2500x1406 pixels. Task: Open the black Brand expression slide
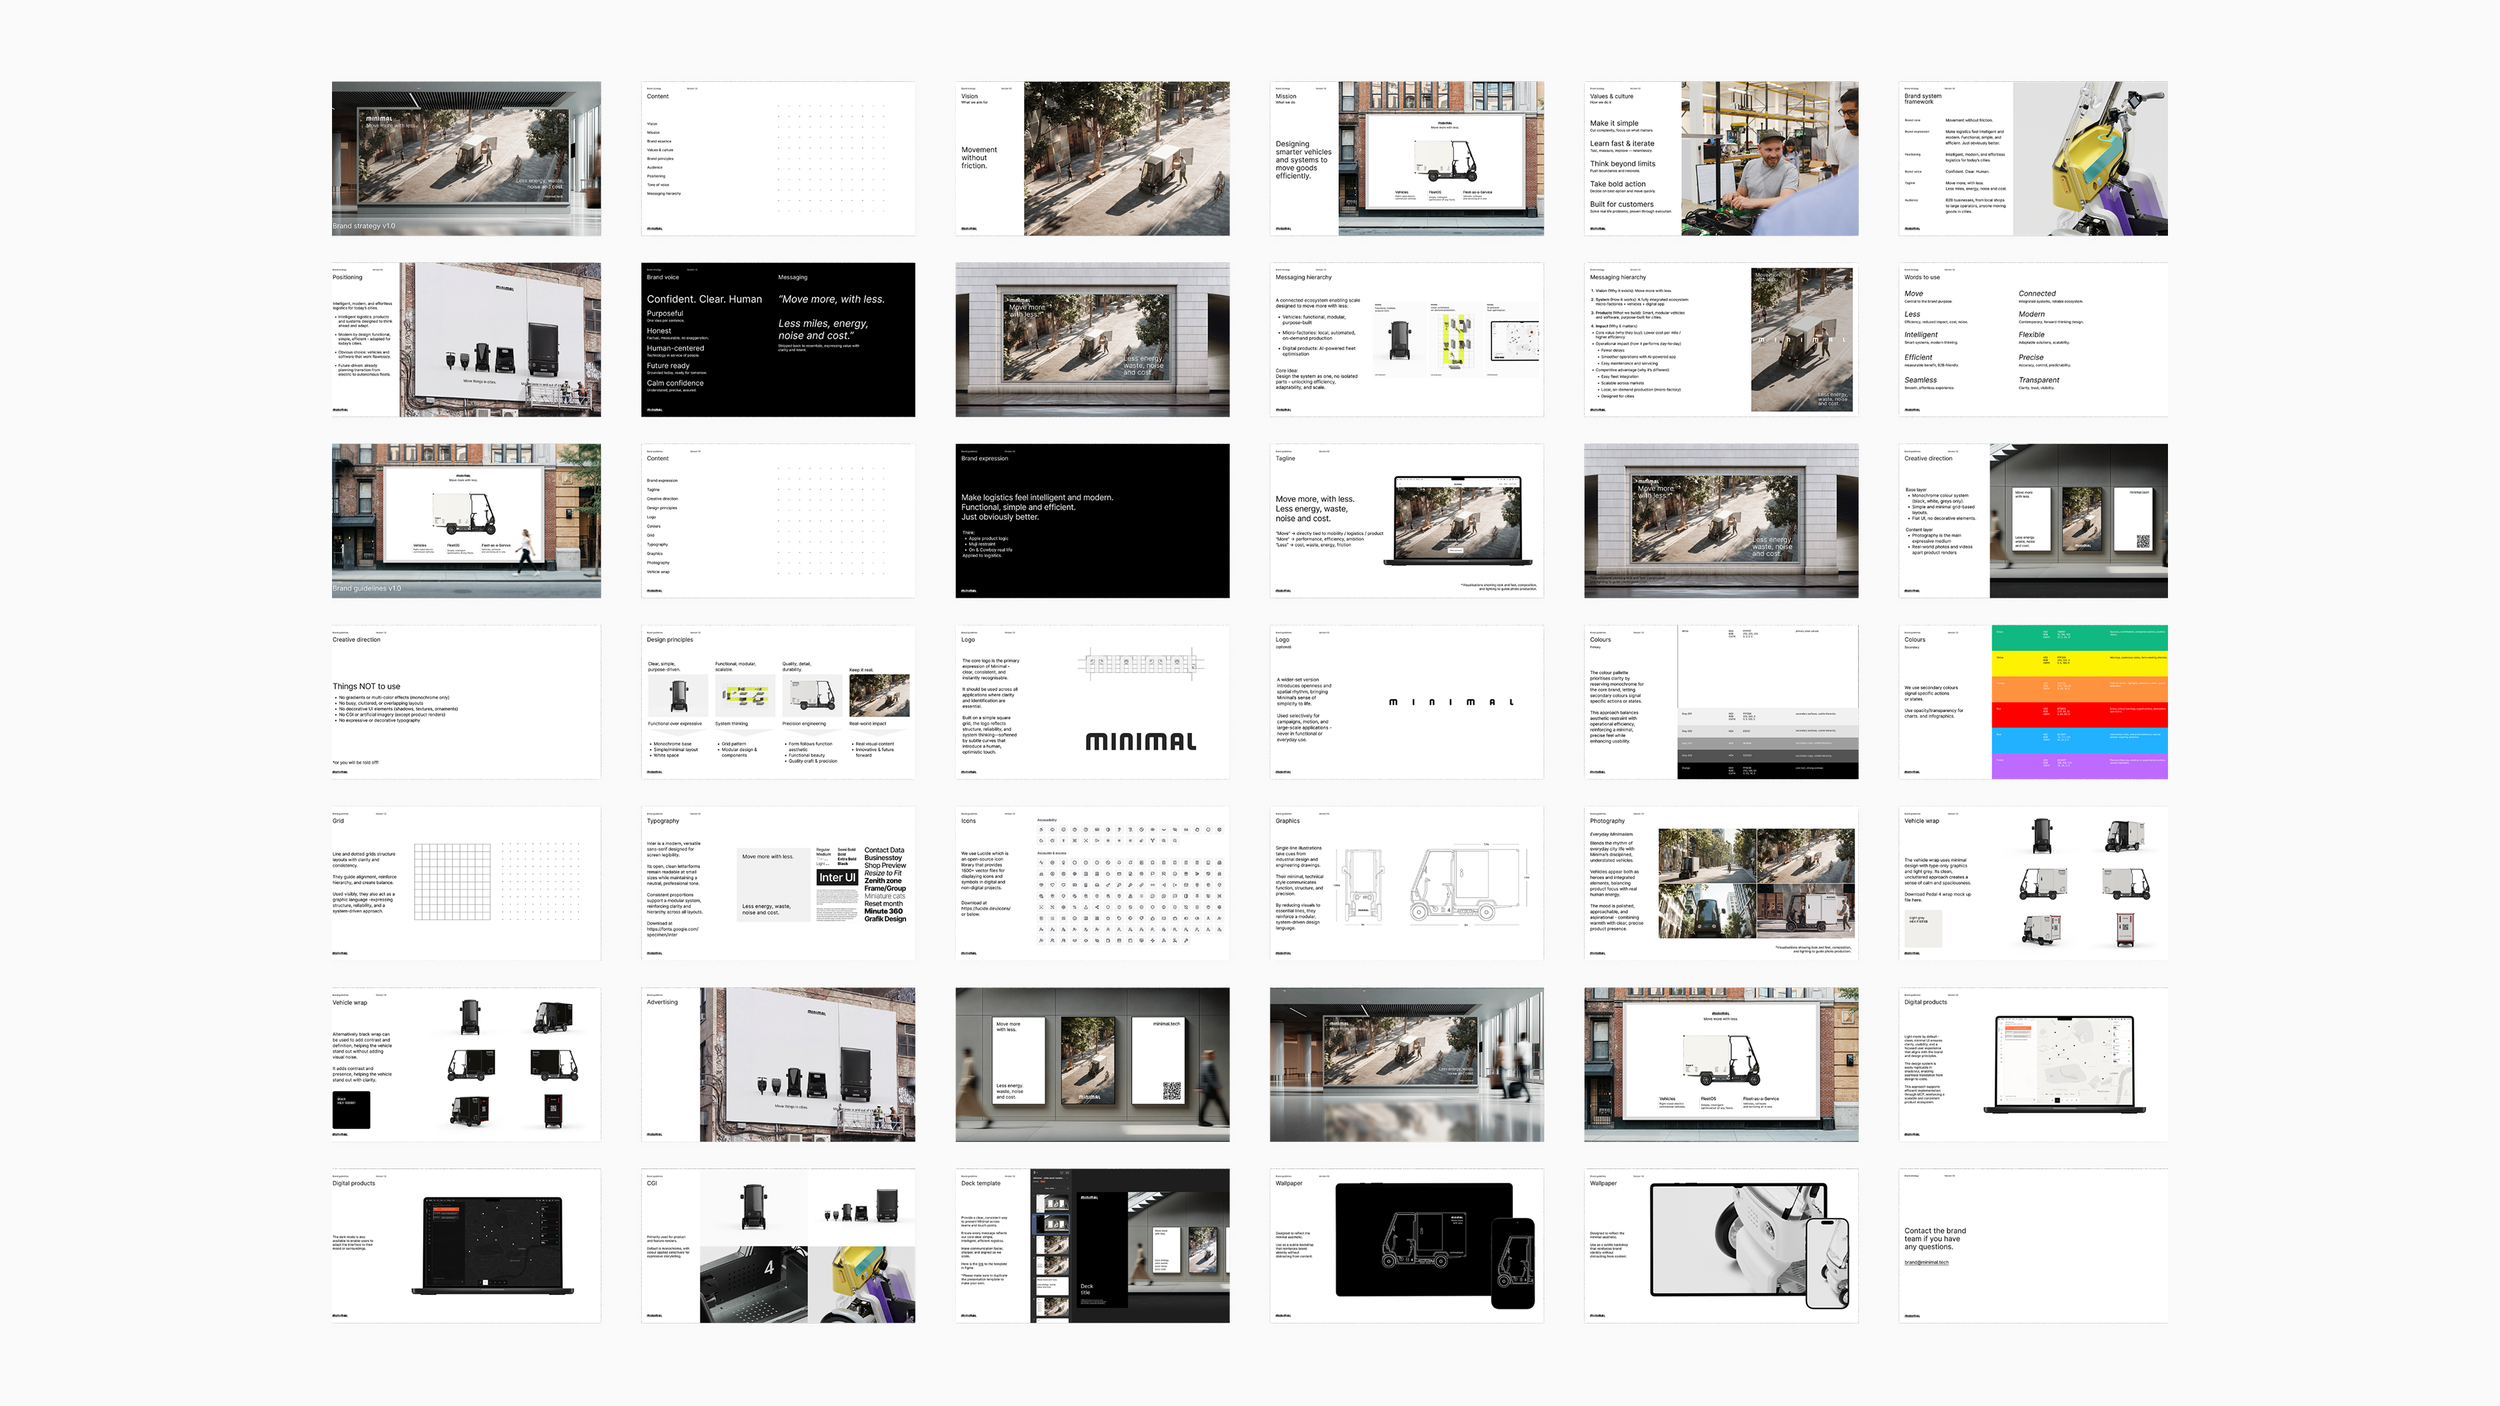(1092, 520)
